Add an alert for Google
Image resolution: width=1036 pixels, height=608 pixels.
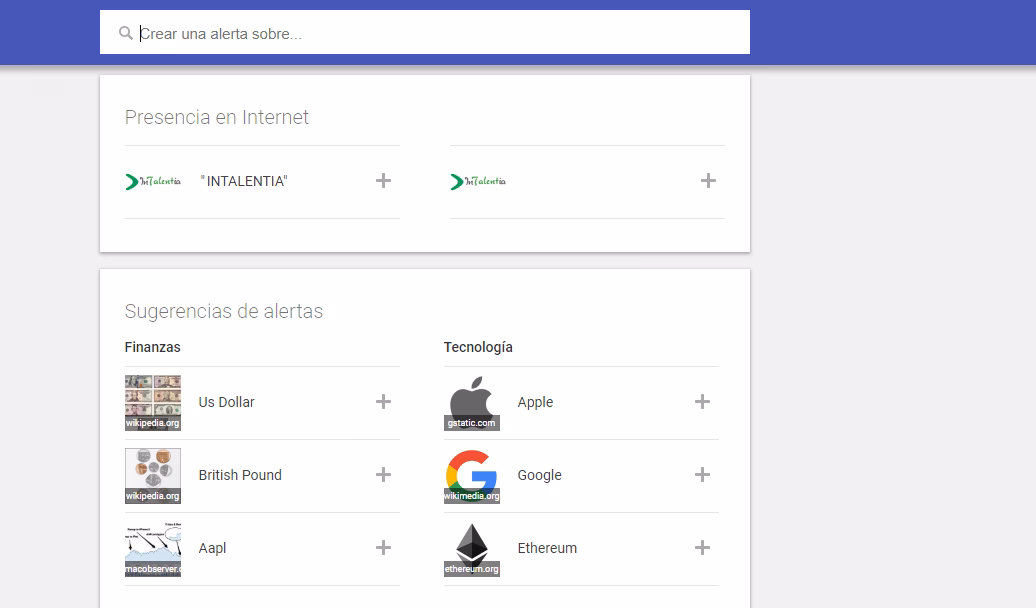[703, 475]
